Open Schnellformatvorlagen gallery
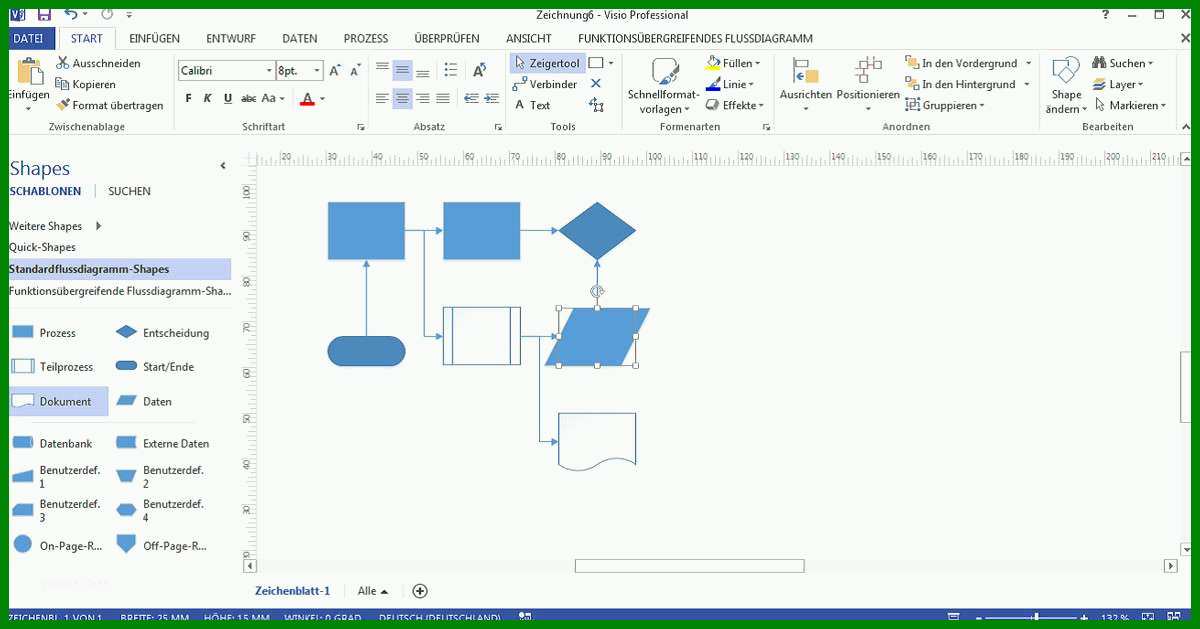This screenshot has height=629, width=1200. click(664, 86)
